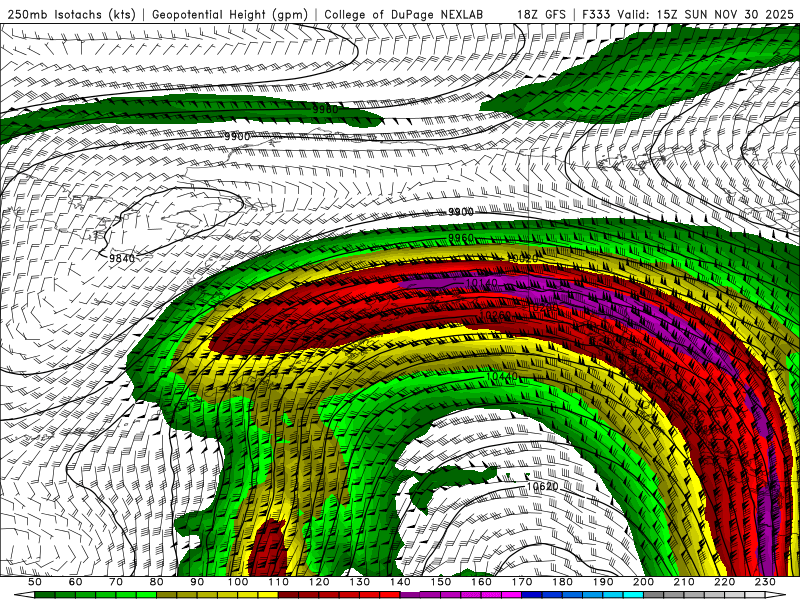800x600 pixels.
Task: Click the colorbar right end arrow
Action: 776,595
